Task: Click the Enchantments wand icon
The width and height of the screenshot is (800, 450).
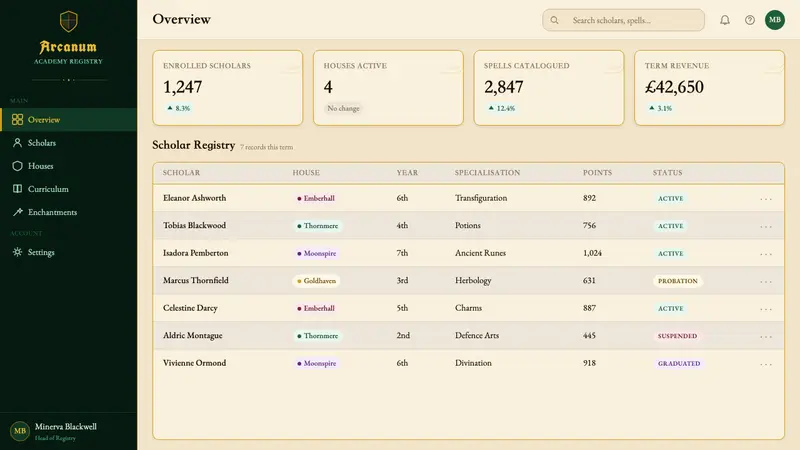Action: coord(17,212)
